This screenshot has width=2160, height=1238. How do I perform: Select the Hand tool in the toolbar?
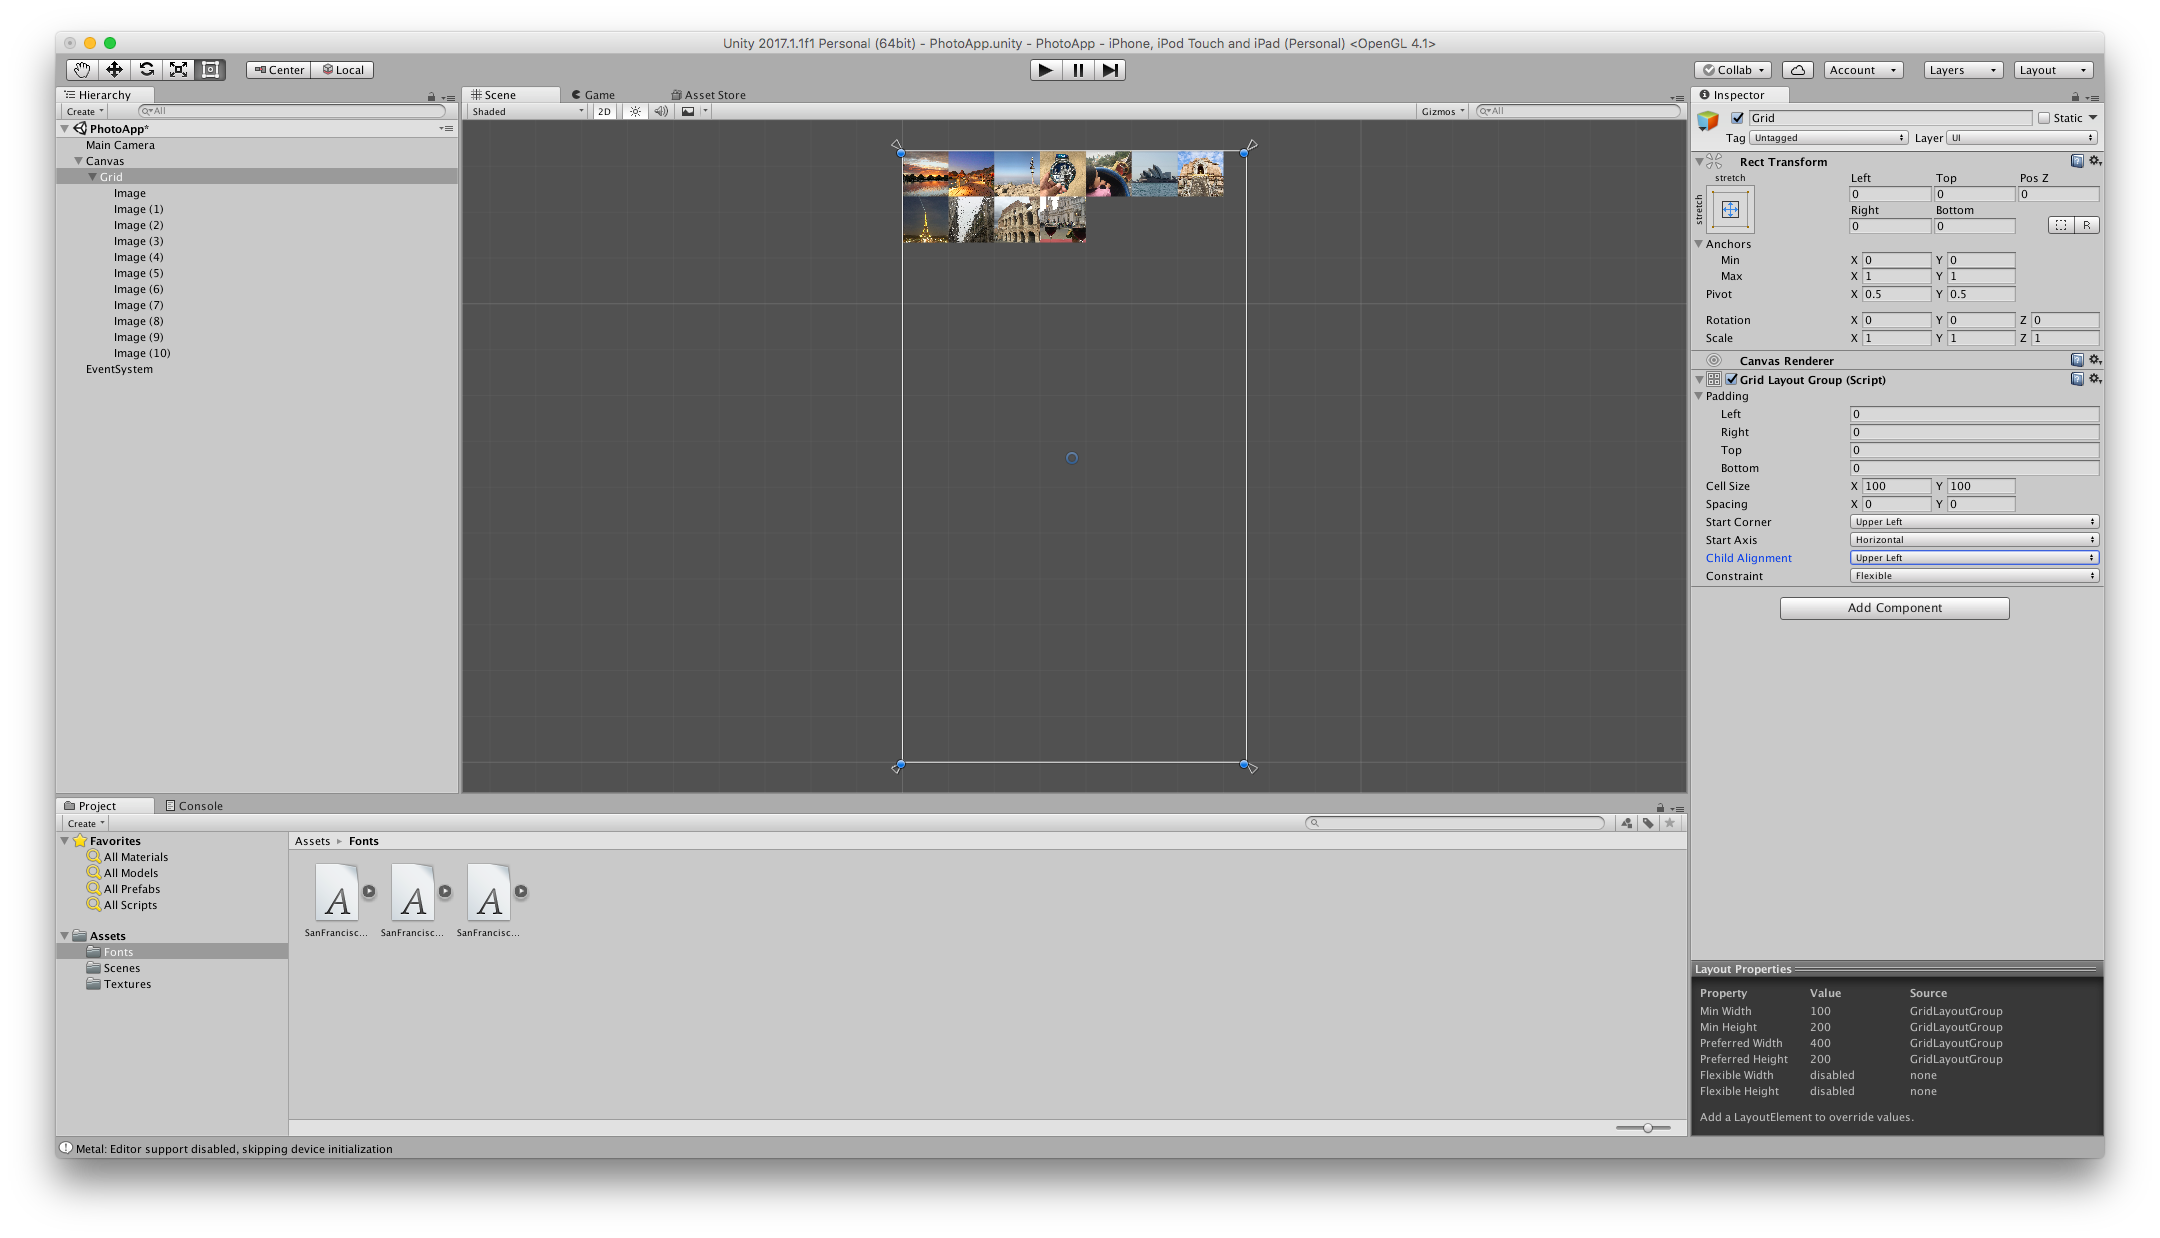pos(82,69)
